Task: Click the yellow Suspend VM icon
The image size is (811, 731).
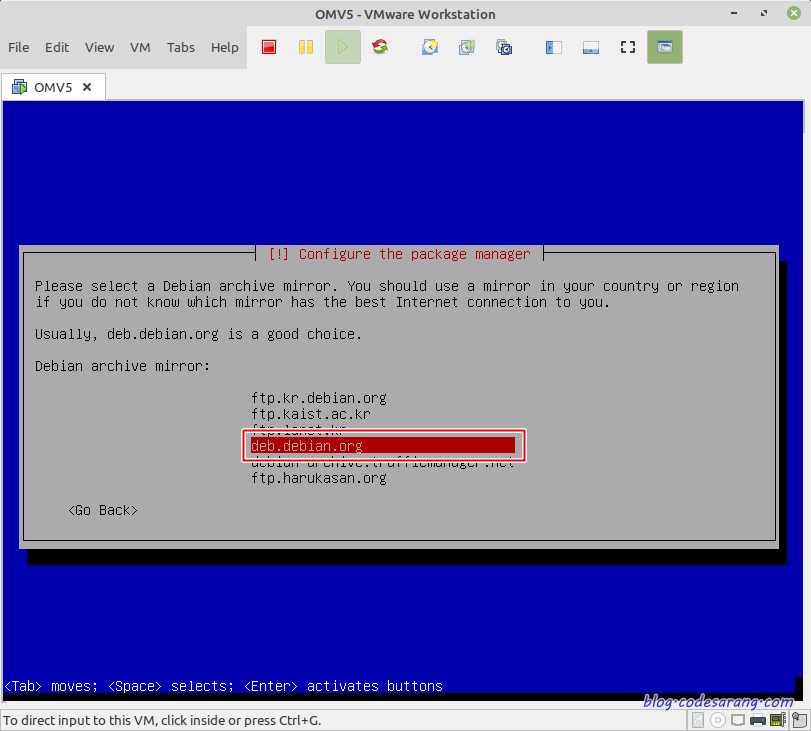Action: (x=306, y=47)
